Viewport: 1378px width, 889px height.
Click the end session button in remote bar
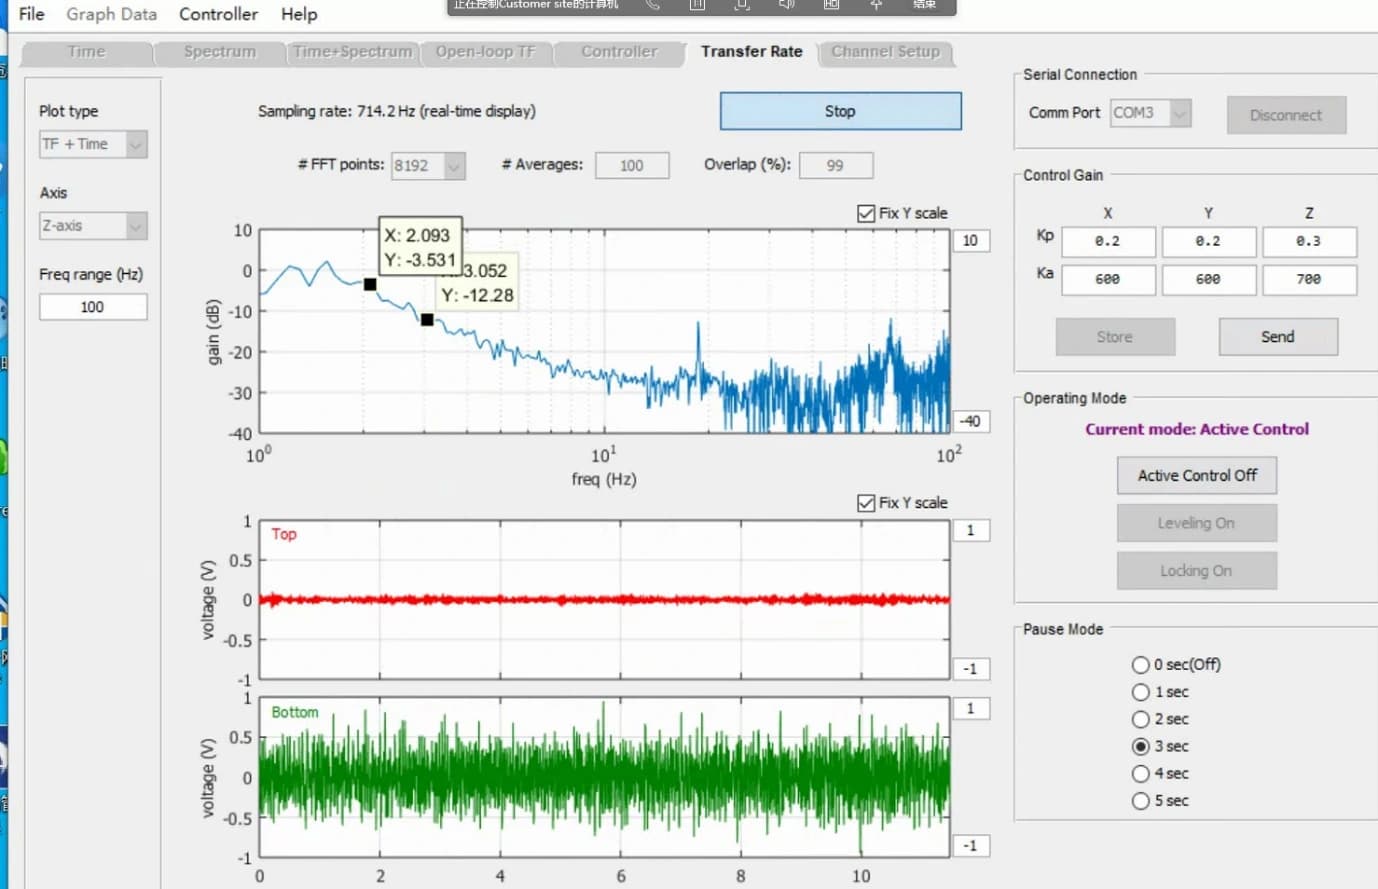(924, 5)
